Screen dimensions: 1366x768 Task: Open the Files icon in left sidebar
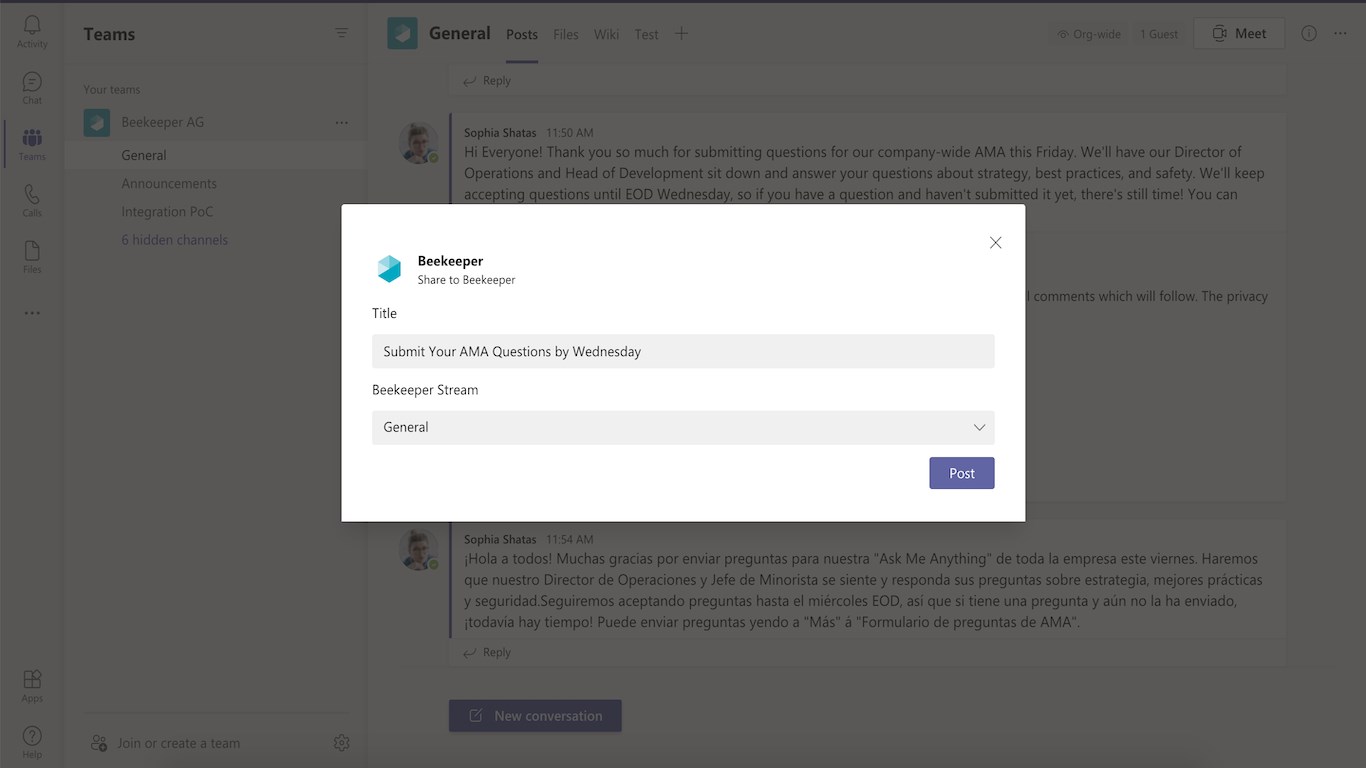pyautogui.click(x=32, y=256)
